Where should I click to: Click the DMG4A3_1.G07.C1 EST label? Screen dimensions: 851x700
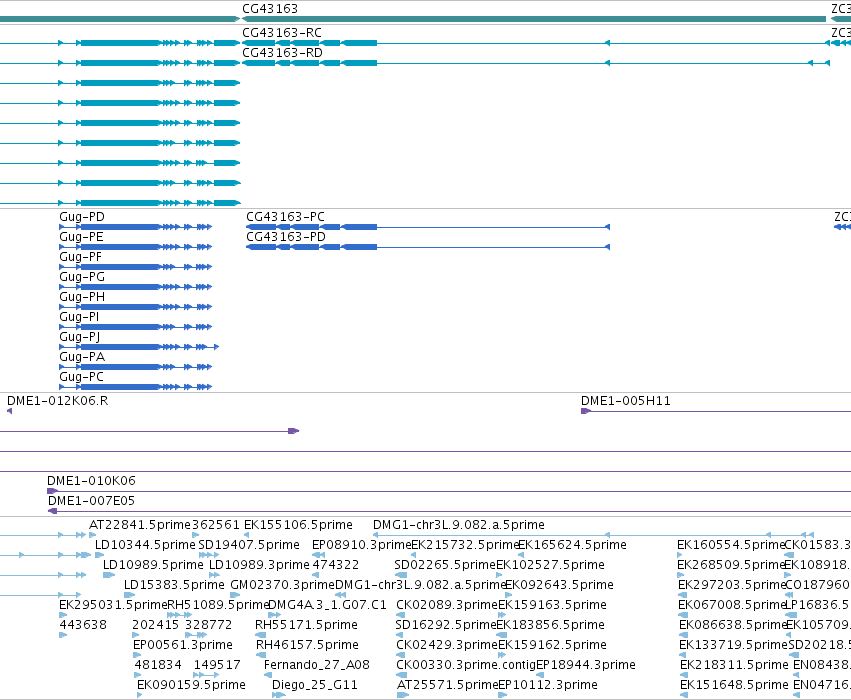click(327, 604)
